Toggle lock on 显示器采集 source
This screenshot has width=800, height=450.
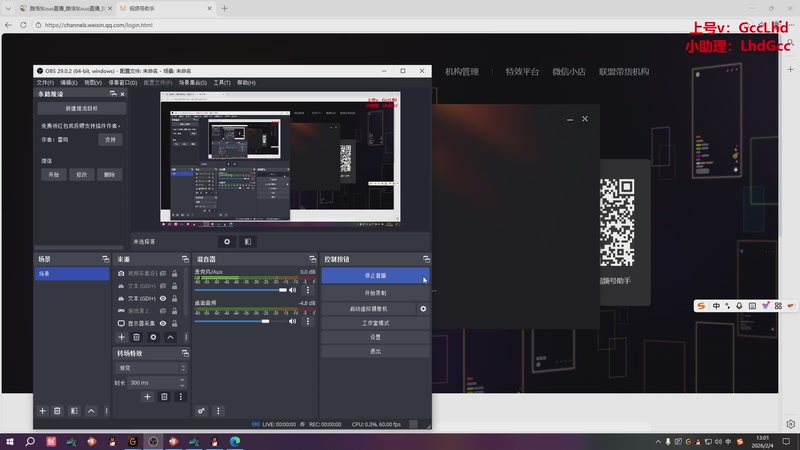pos(174,323)
